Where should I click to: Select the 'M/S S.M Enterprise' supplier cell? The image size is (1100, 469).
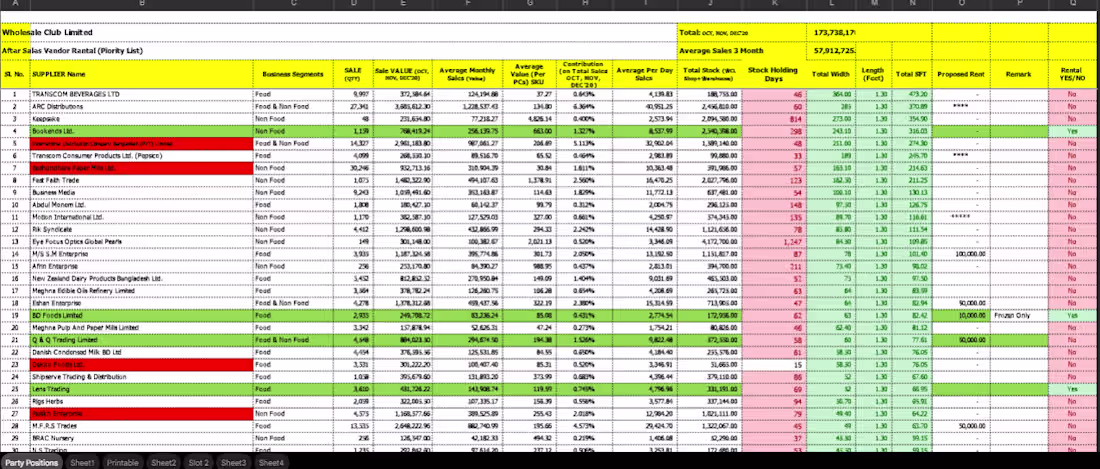pyautogui.click(x=141, y=254)
